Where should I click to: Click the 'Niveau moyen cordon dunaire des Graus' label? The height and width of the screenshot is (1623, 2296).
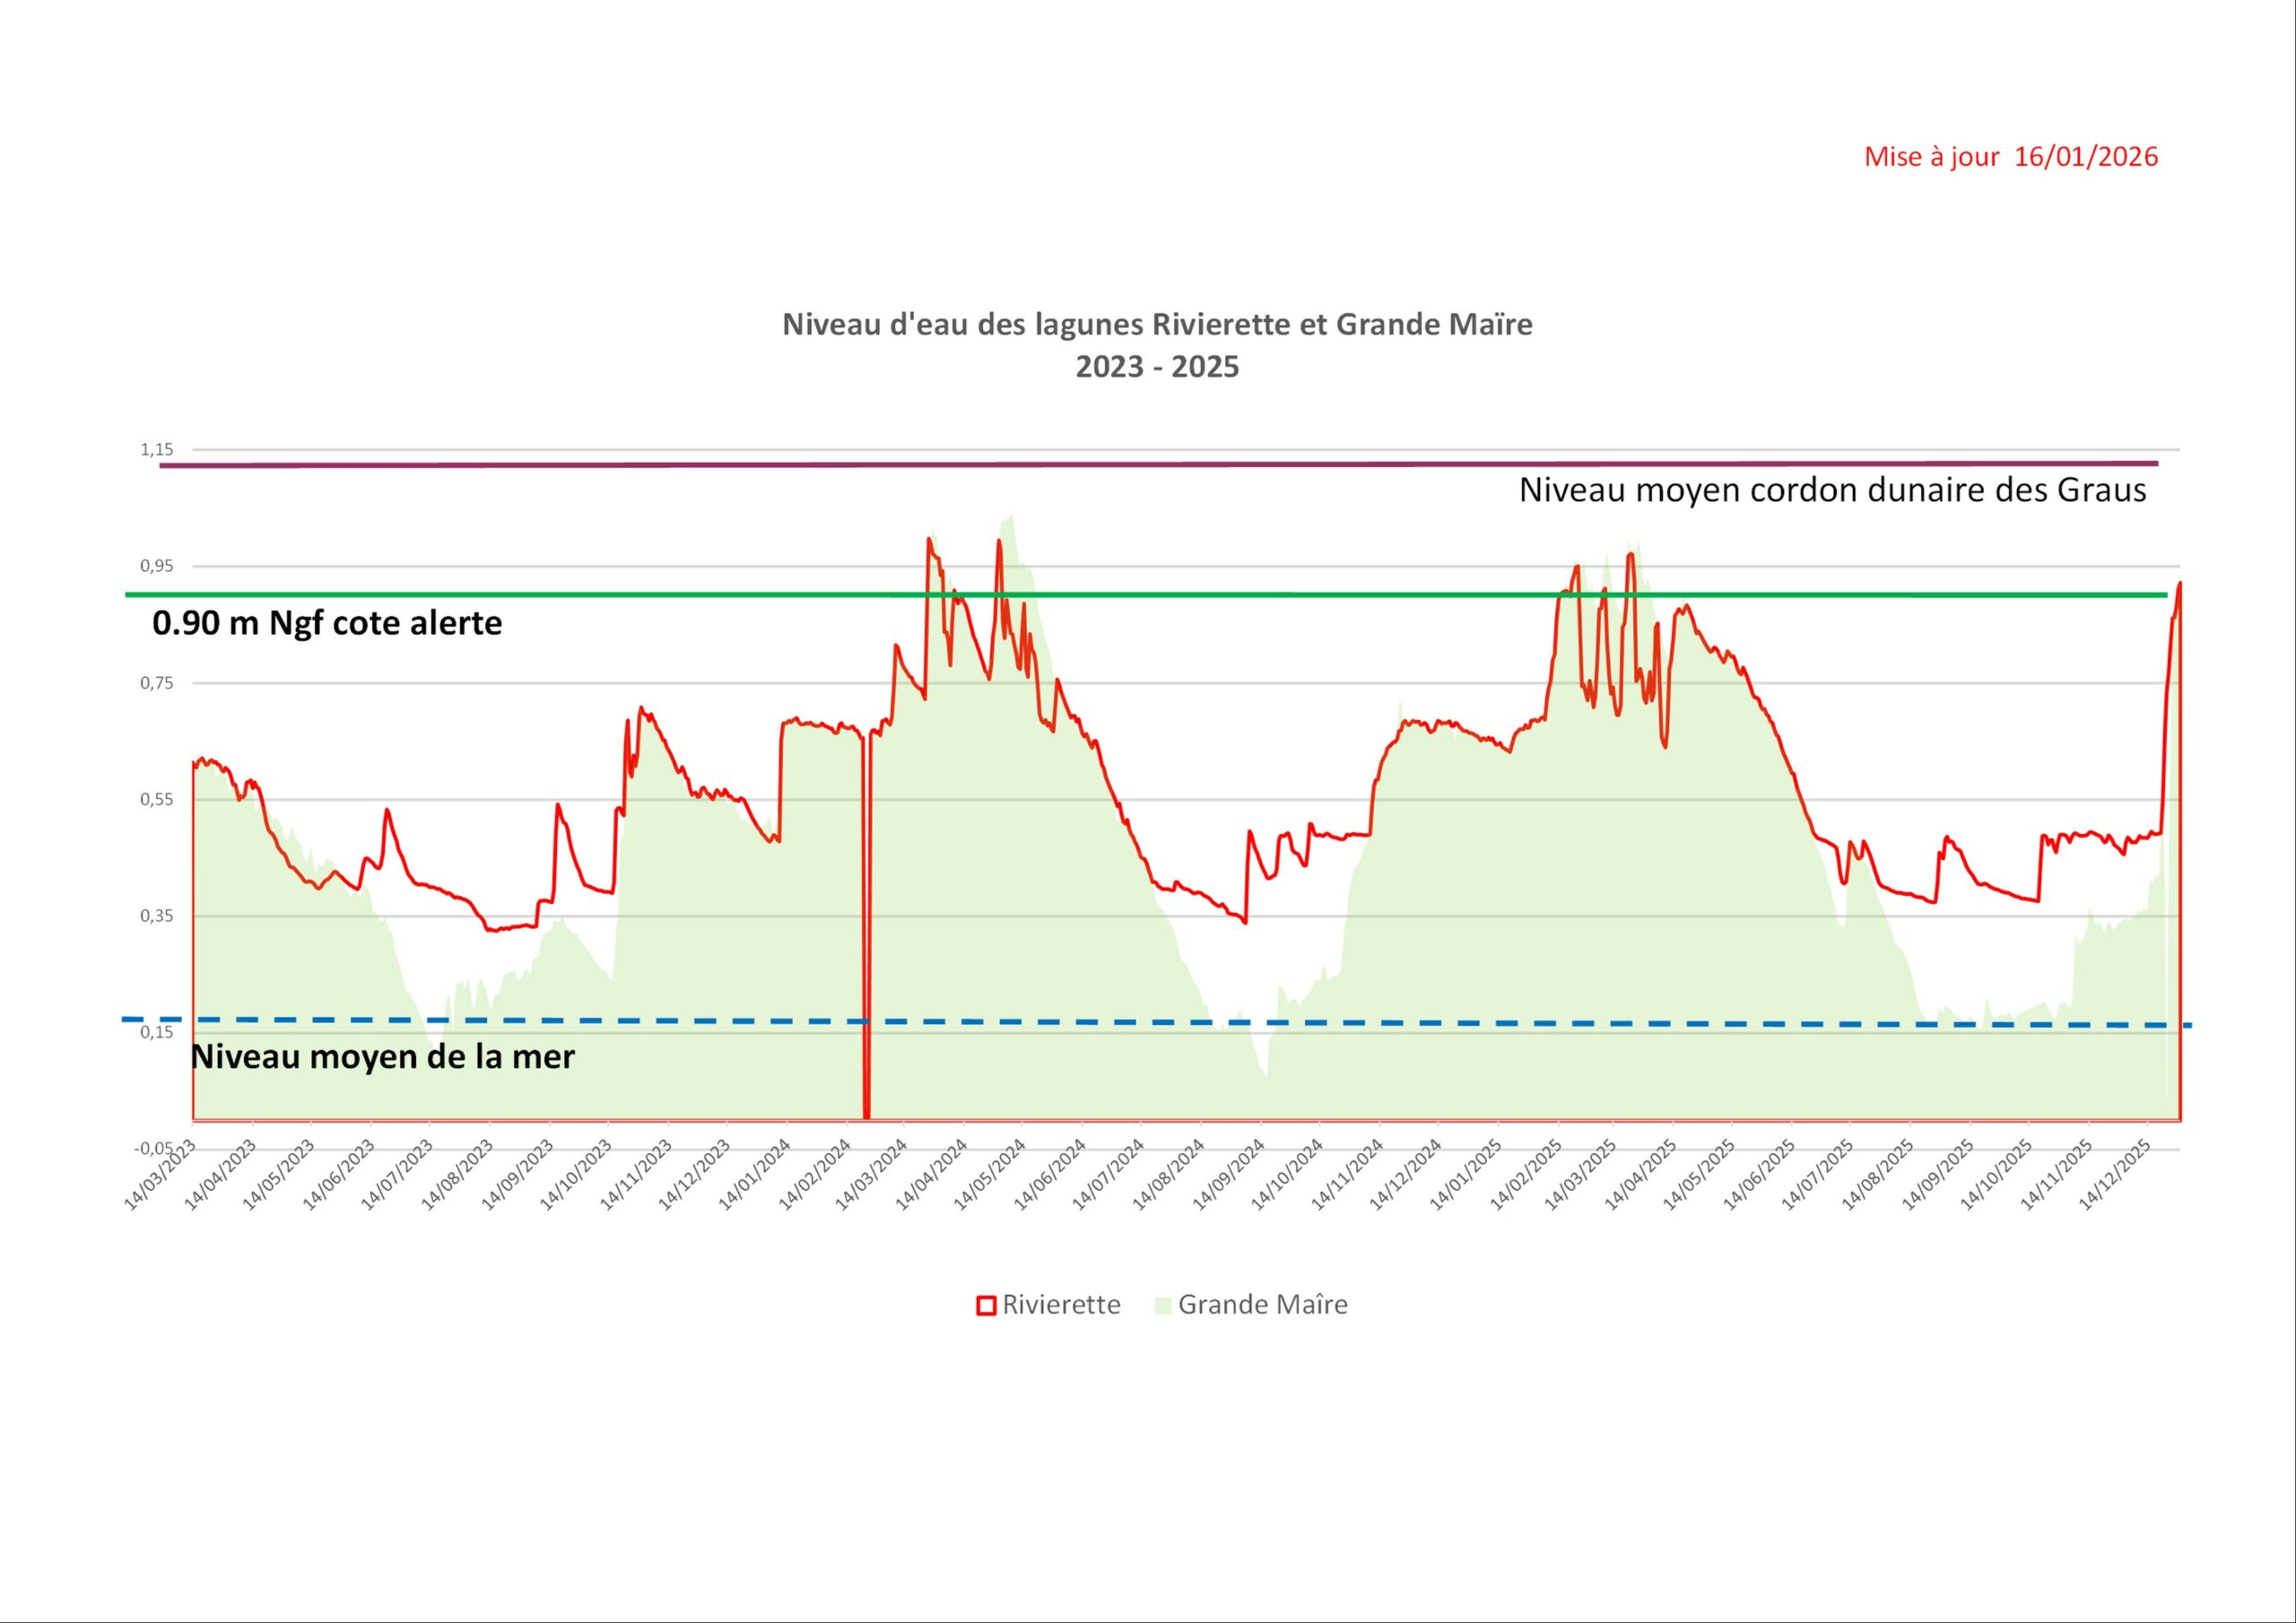tap(1832, 491)
